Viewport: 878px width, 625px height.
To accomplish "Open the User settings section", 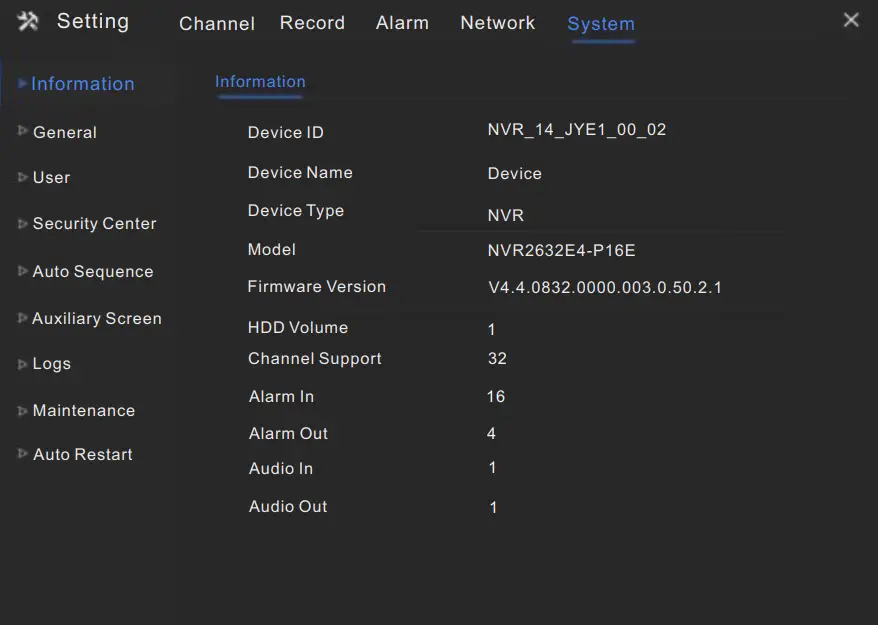I will click(x=51, y=178).
